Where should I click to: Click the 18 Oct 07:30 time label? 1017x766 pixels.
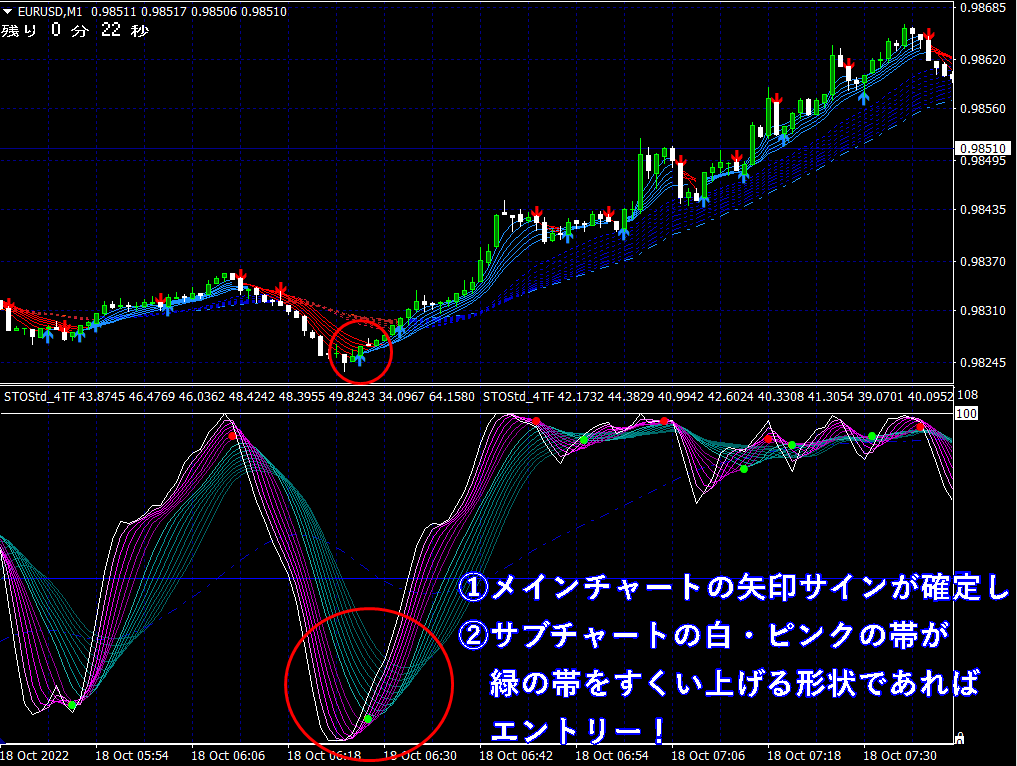tap(900, 756)
